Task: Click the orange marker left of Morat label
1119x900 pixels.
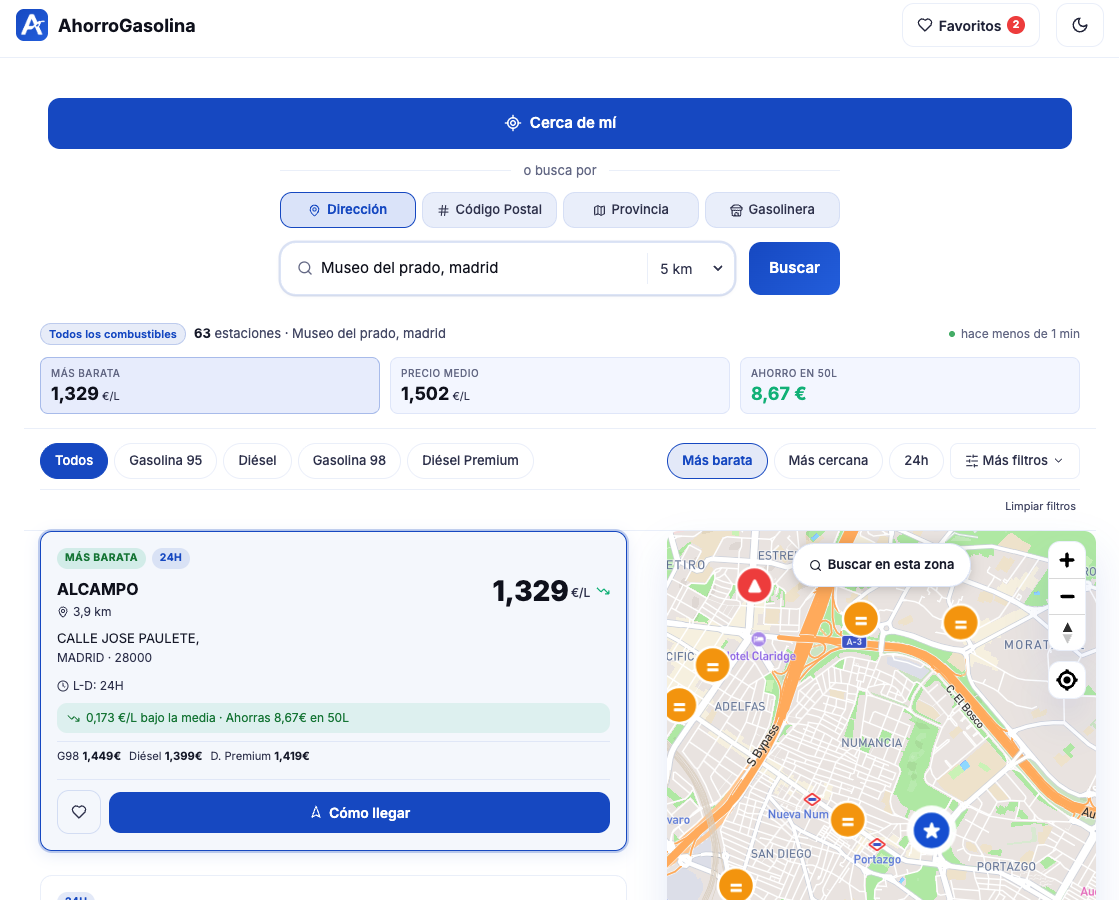Action: click(961, 623)
